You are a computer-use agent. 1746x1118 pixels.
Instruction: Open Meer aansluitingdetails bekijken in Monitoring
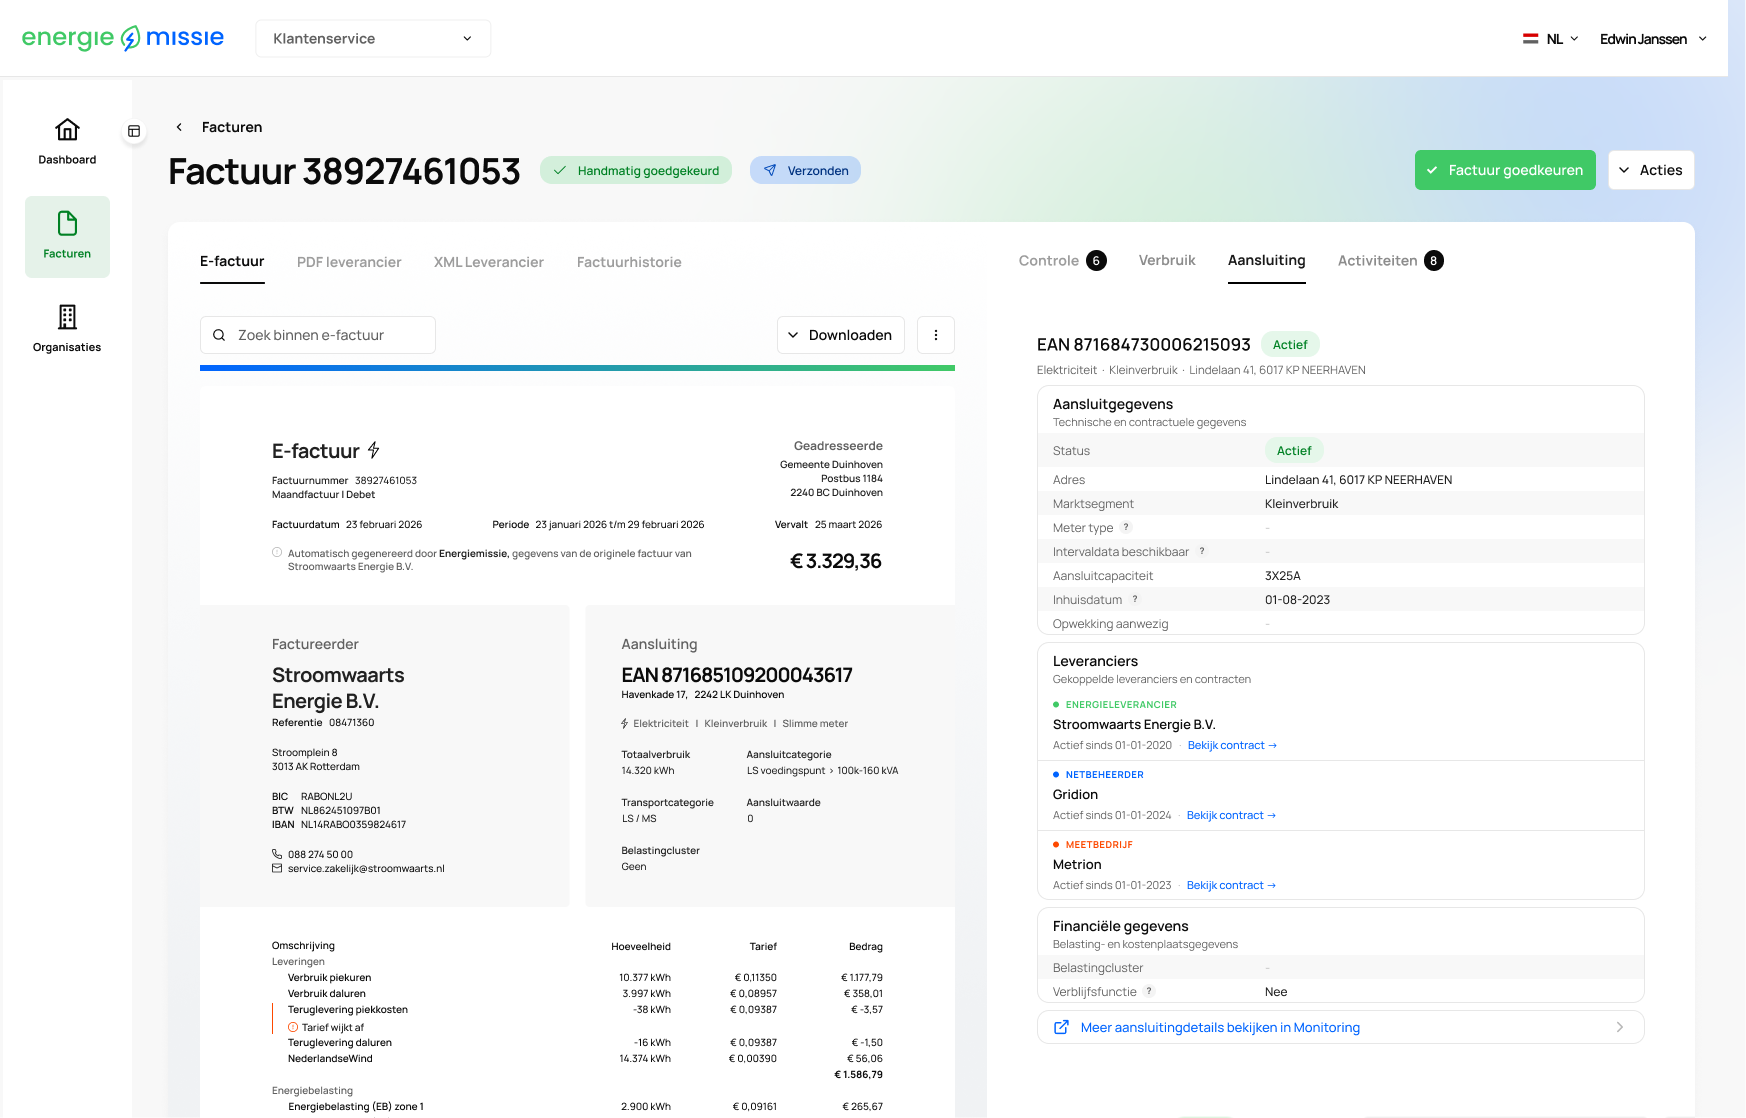click(x=1340, y=1027)
